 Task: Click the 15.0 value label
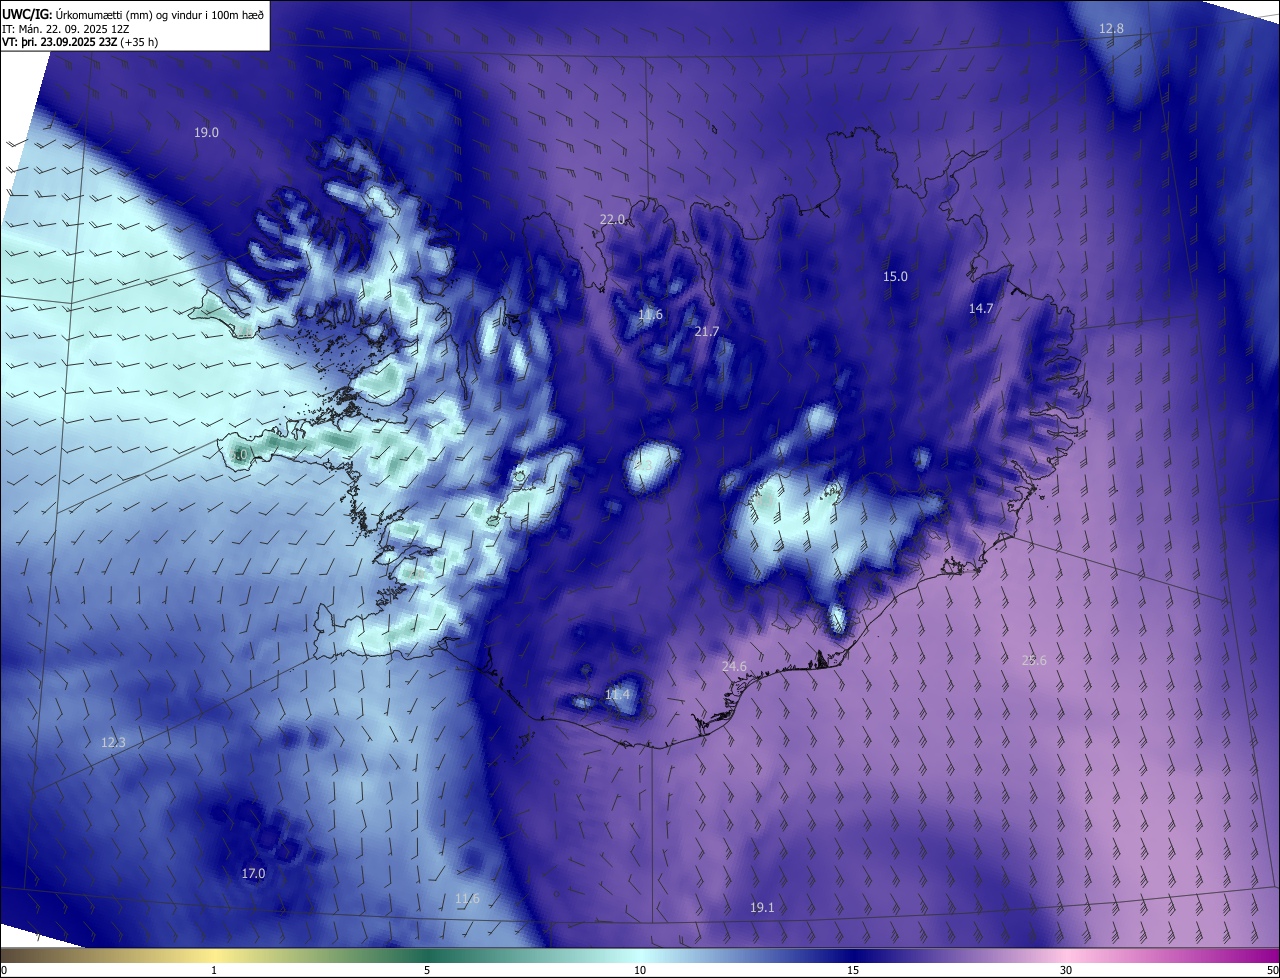[895, 276]
